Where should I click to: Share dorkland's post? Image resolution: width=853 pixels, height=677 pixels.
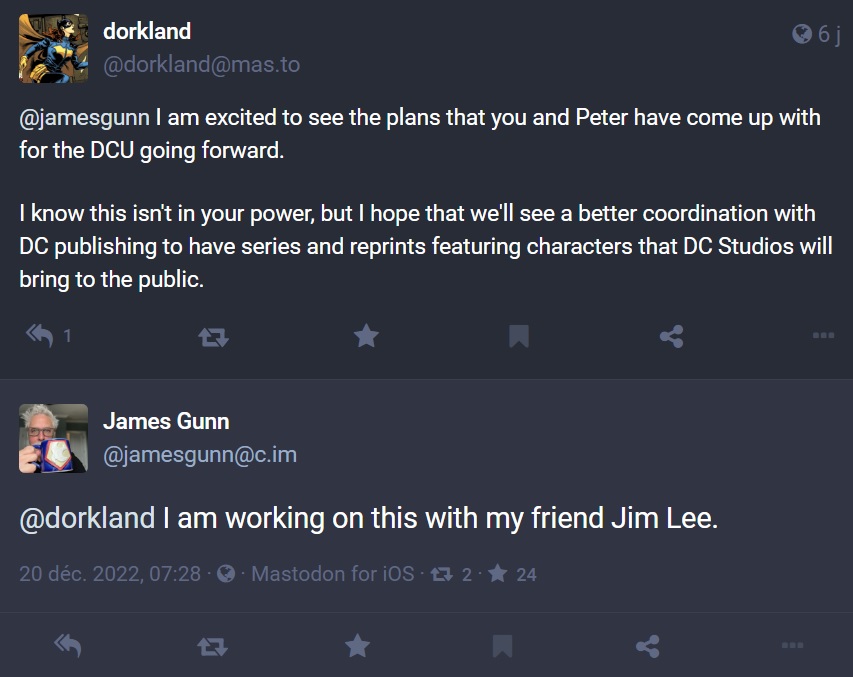(x=671, y=336)
